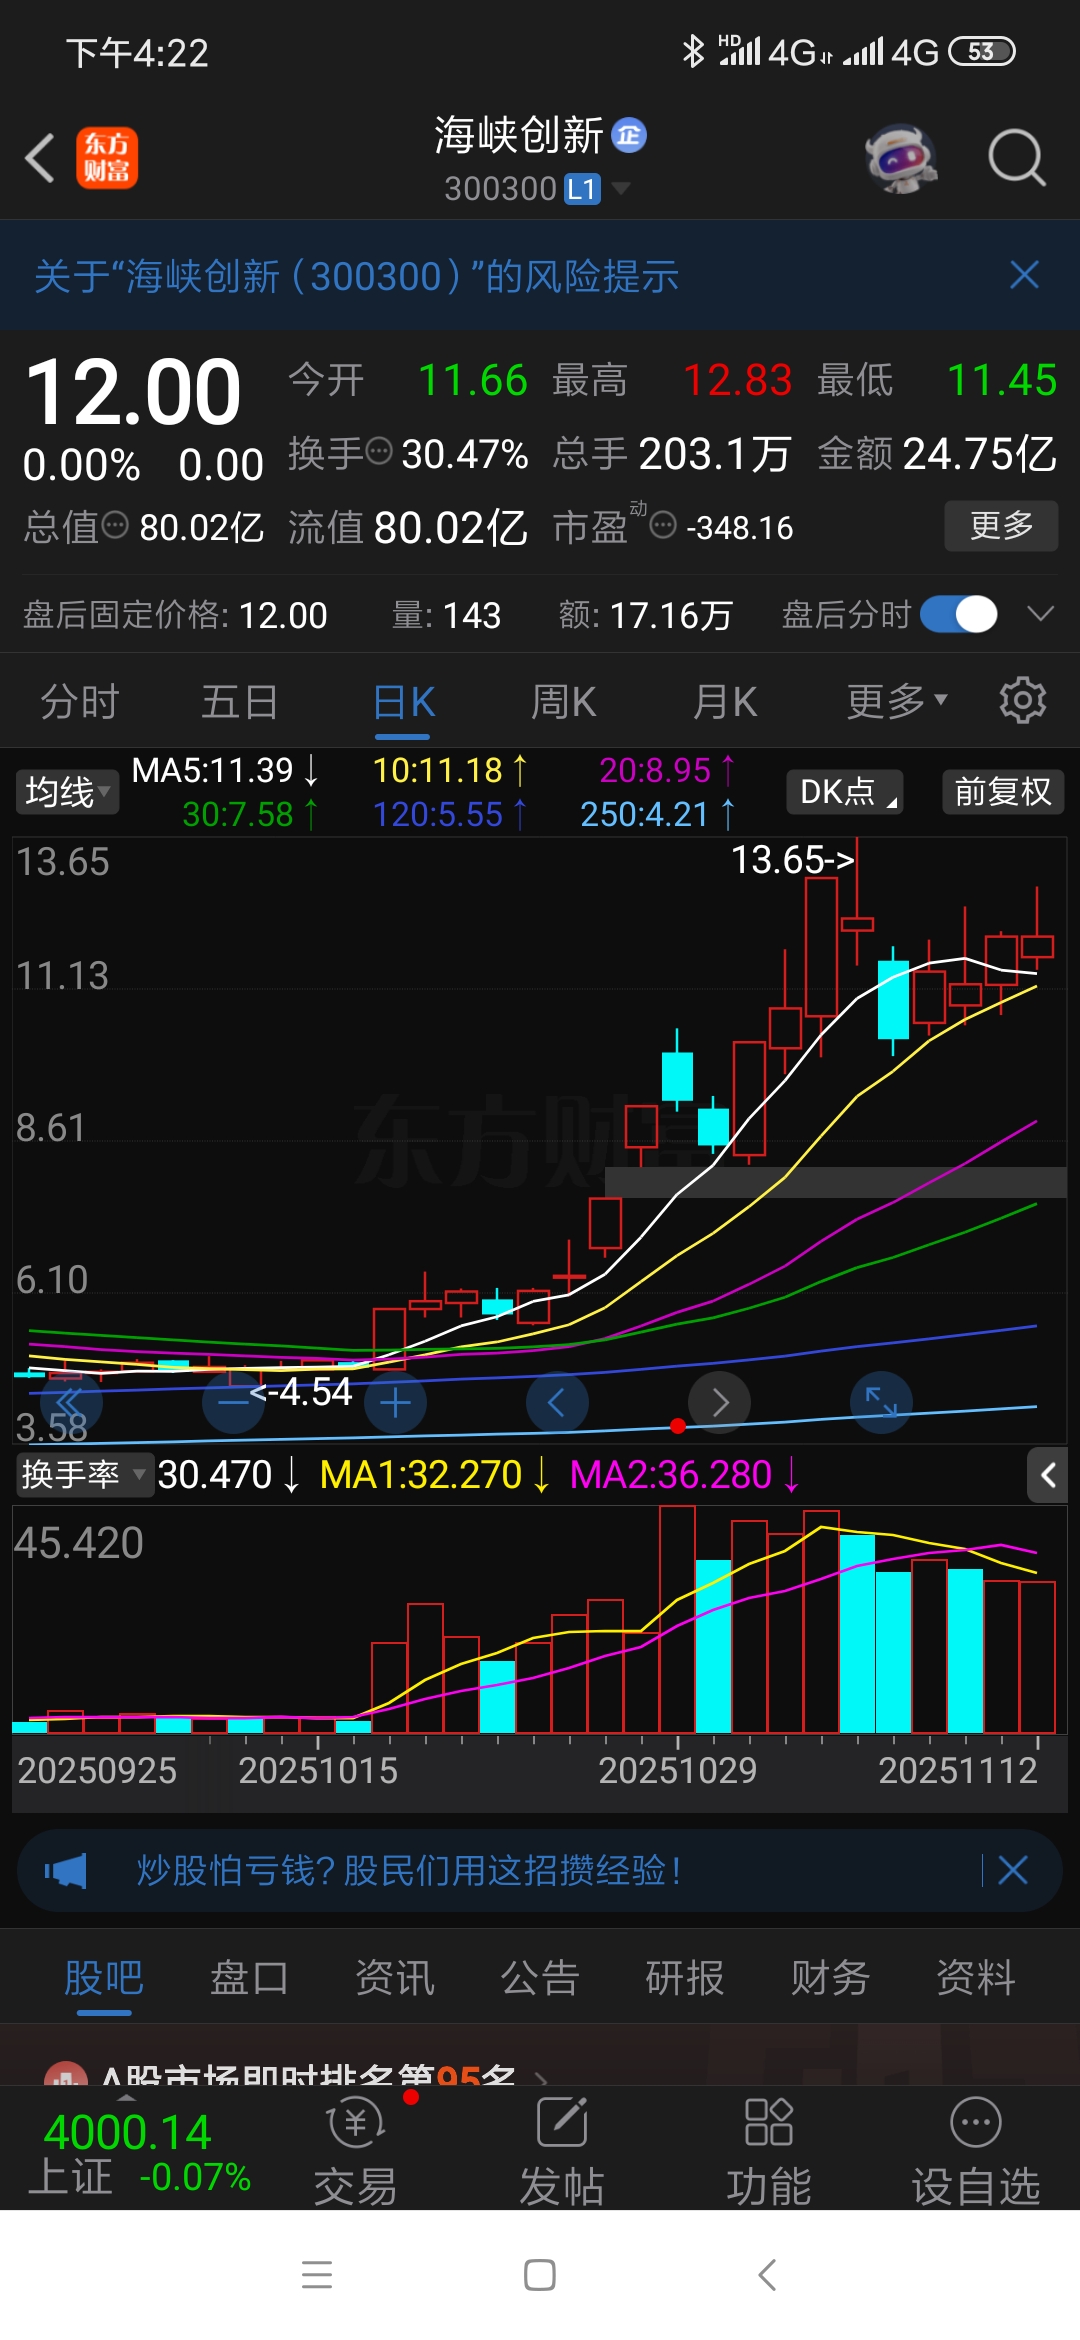Open the 炒股怕亏钱 promotion banner
The height and width of the screenshot is (2340, 1080).
pos(540,1870)
